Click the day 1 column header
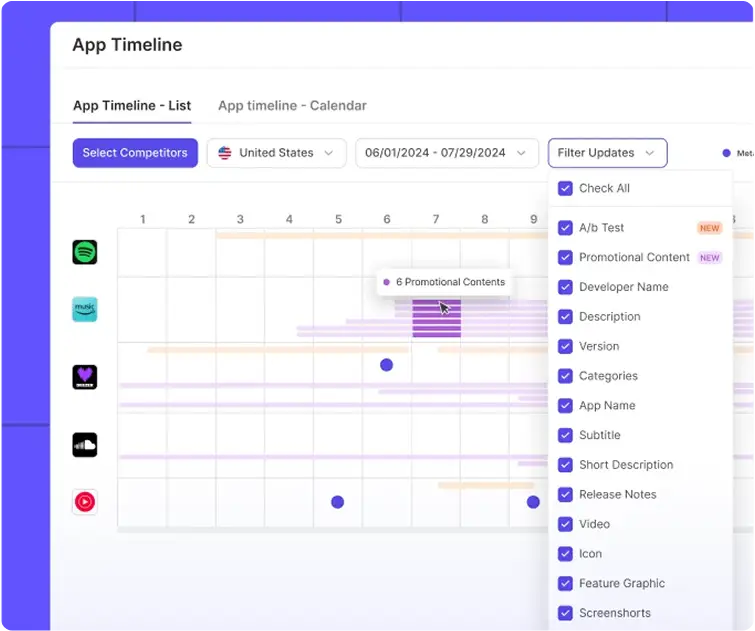 pyautogui.click(x=143, y=220)
